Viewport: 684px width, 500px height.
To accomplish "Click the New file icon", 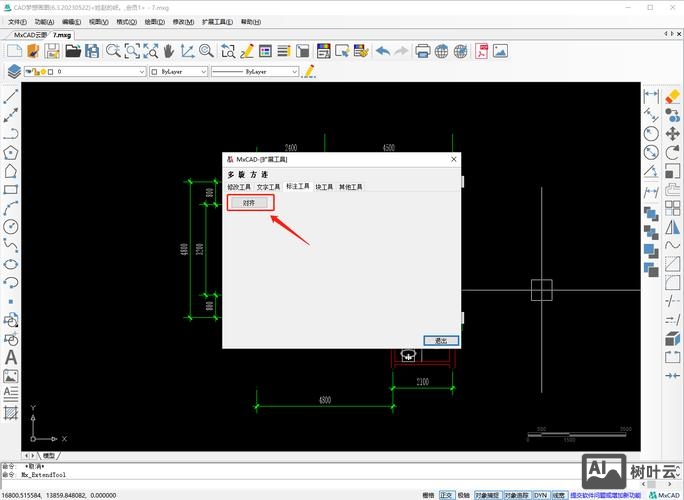I will click(14, 51).
